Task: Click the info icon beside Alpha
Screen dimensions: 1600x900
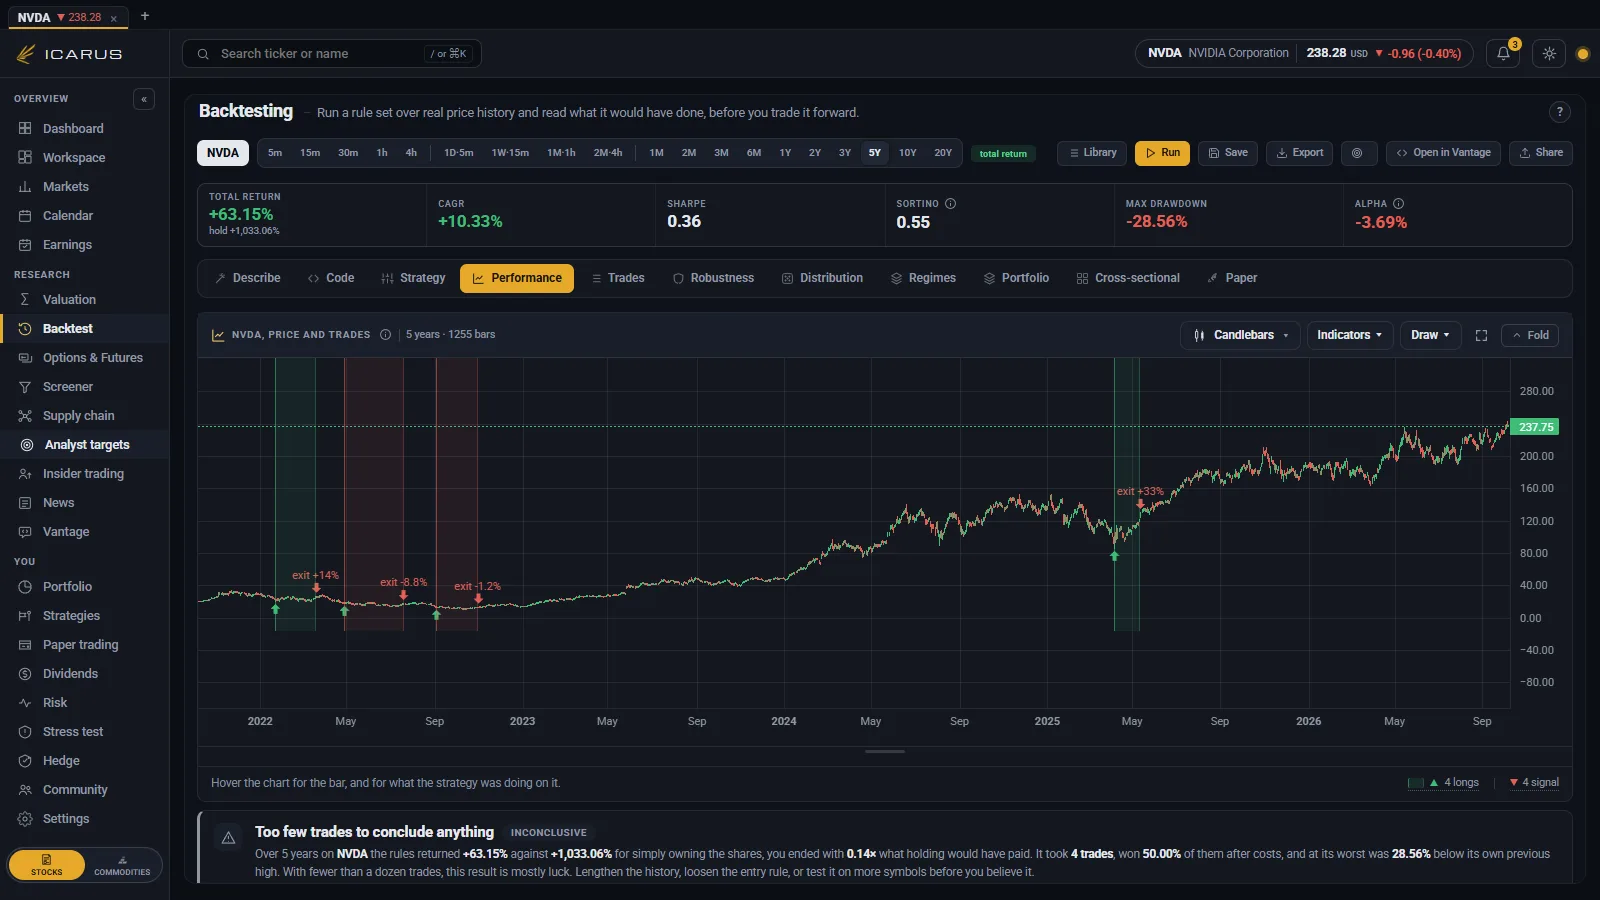Action: click(x=1398, y=204)
